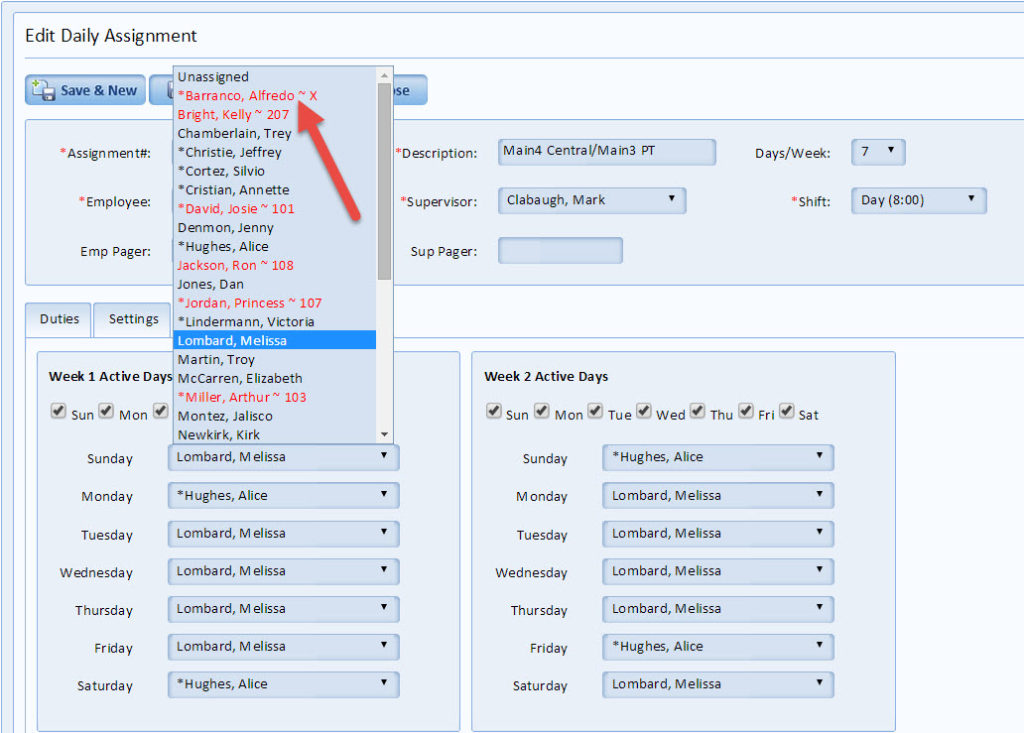Choose *David, Josie ~ 101 entry

coord(274,209)
